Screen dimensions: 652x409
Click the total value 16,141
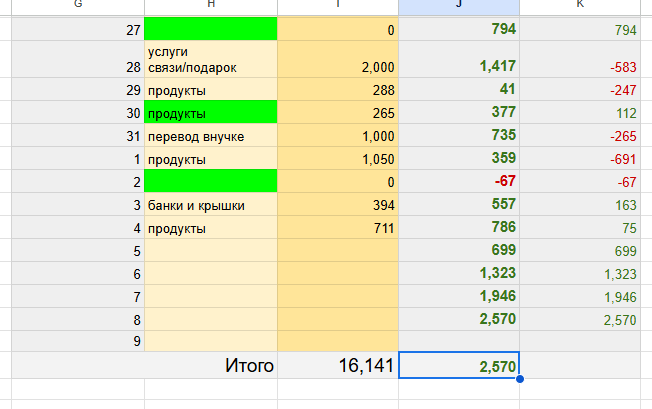click(338, 365)
